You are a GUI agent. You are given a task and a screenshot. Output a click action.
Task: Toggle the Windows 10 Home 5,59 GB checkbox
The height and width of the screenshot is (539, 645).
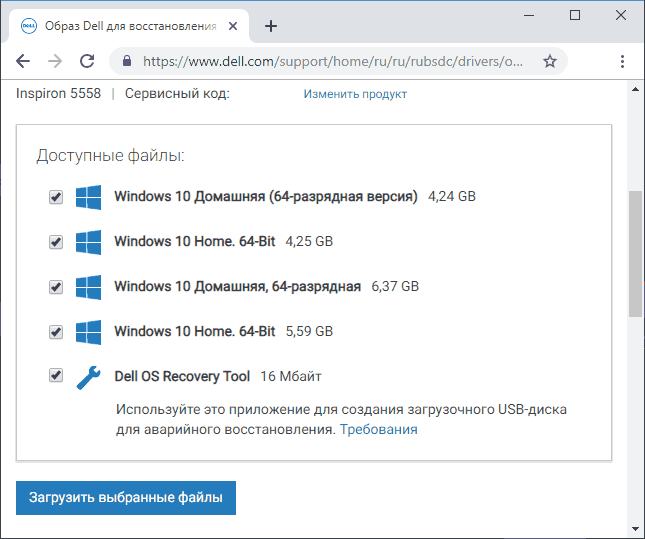click(x=55, y=331)
